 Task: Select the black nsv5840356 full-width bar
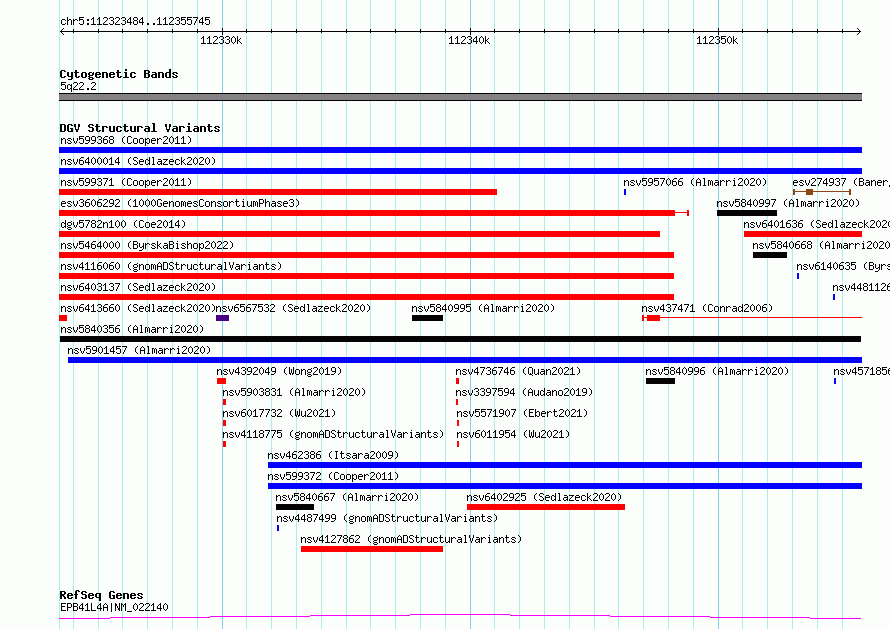pos(460,339)
